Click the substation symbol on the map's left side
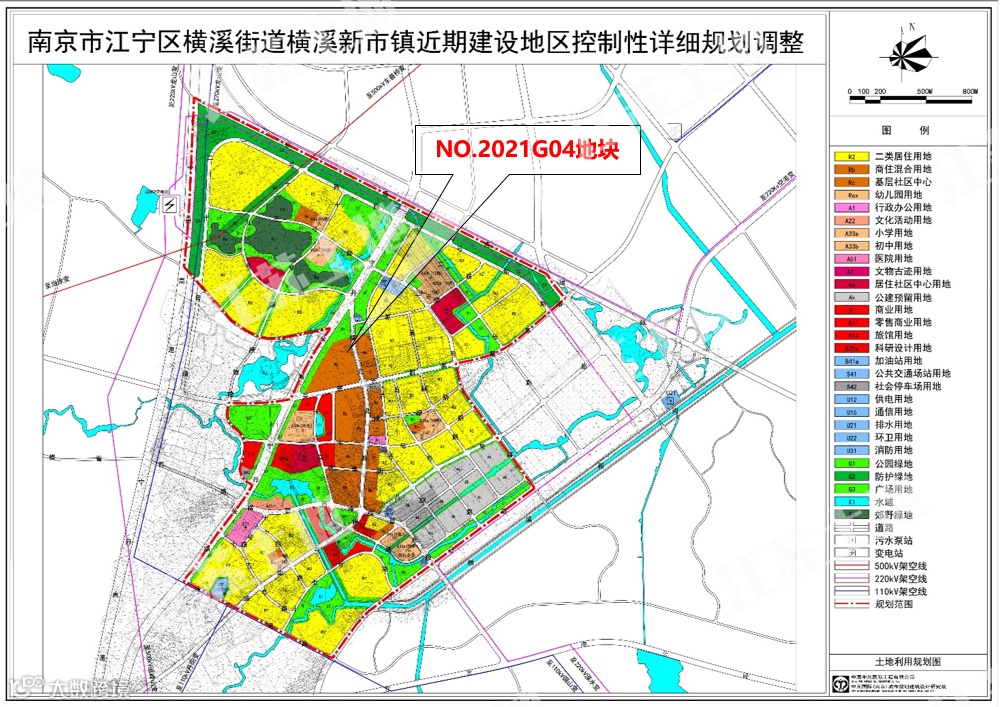Viewport: 1000px width, 707px height. (170, 205)
